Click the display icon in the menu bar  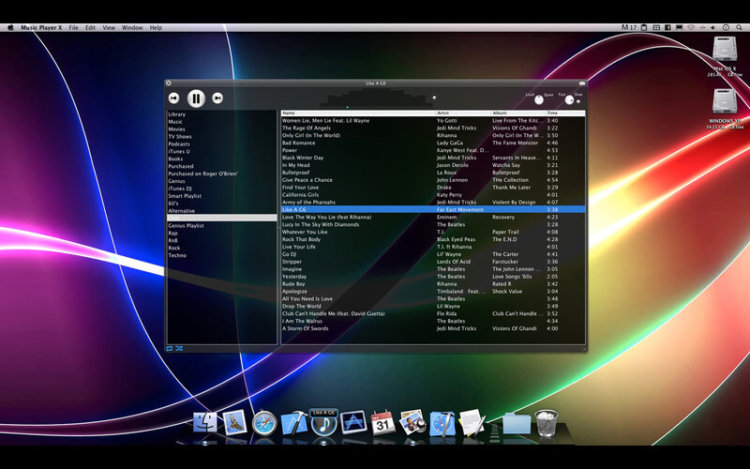tap(679, 28)
